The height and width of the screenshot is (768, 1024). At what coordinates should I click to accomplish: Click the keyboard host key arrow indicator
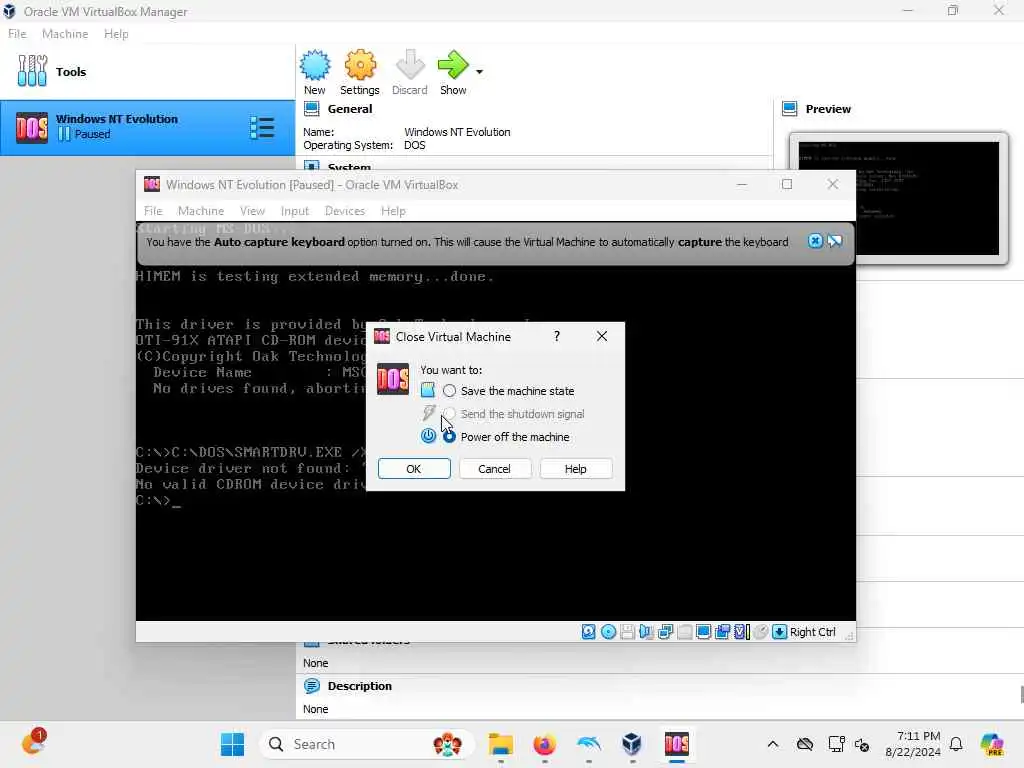(779, 632)
